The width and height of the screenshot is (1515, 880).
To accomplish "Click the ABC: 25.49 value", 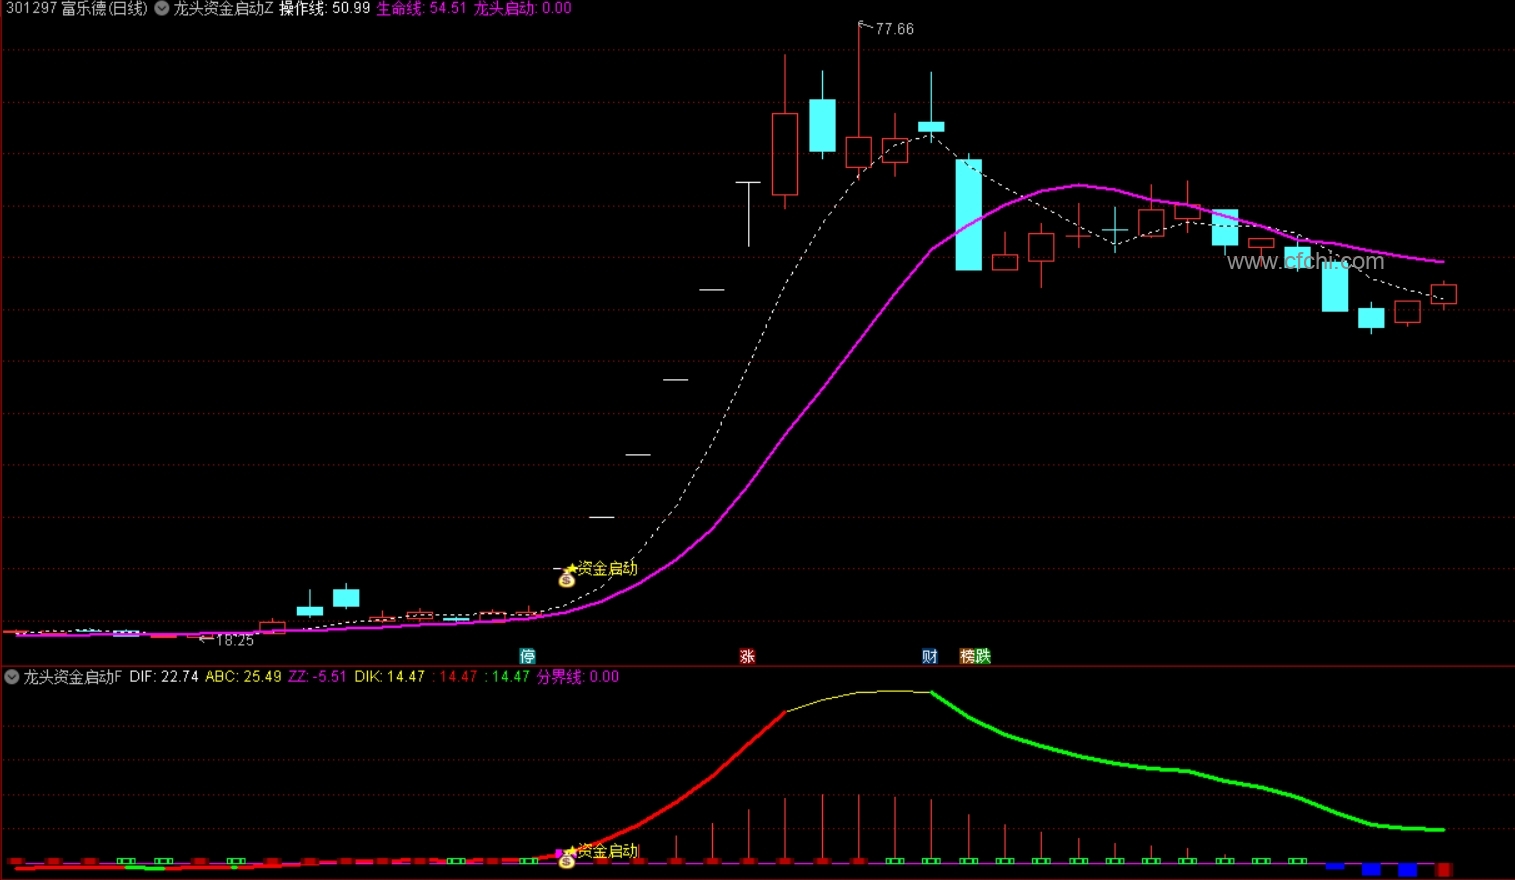I will click(243, 677).
